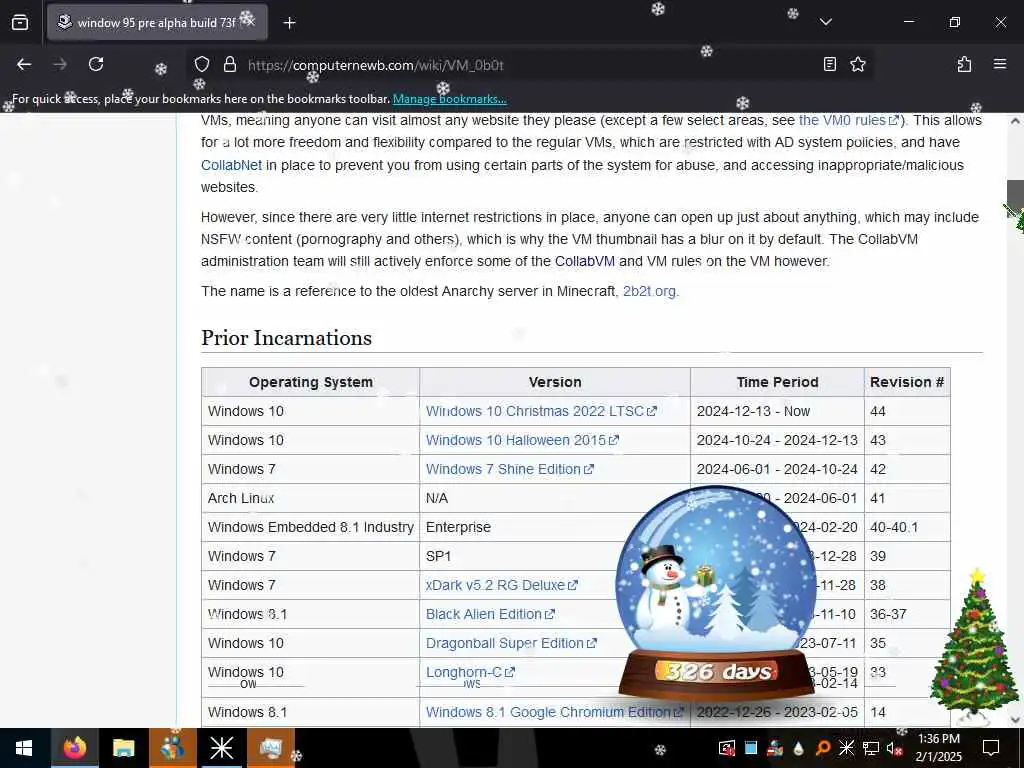Open Dragonball Super Edition link
The image size is (1024, 768).
[511, 643]
